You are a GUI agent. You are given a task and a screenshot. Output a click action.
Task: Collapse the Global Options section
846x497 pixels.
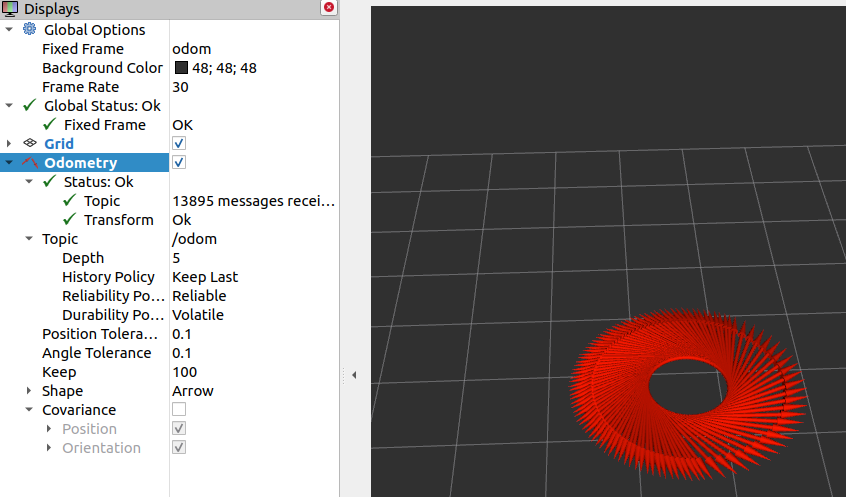pyautogui.click(x=9, y=30)
